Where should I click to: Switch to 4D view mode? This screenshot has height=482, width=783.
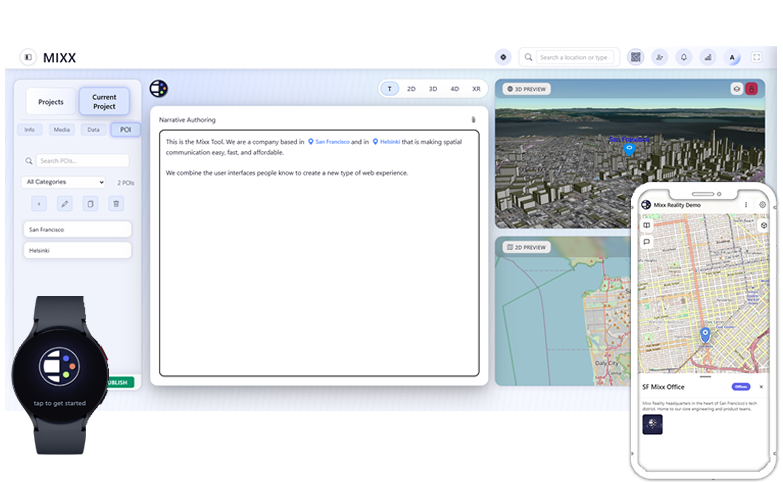click(x=454, y=89)
